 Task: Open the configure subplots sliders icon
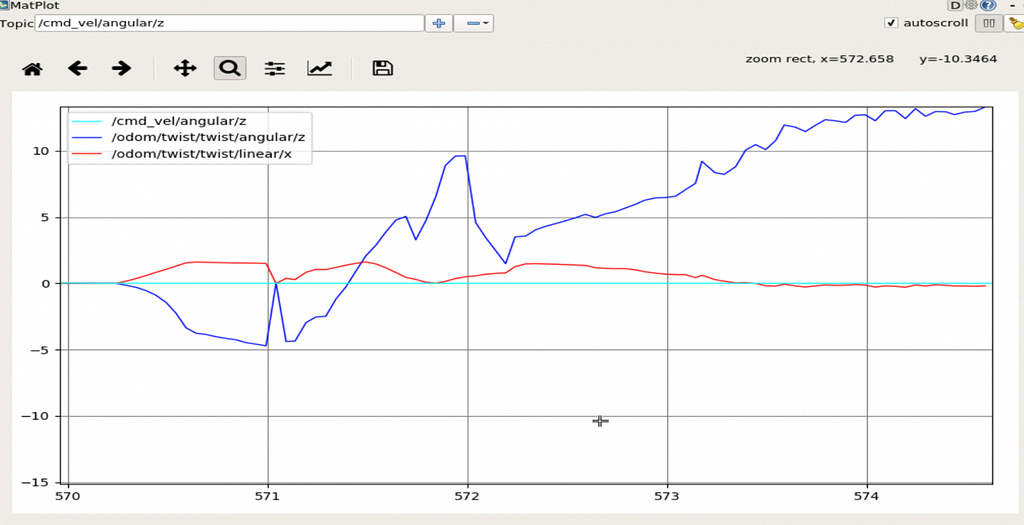tap(275, 69)
